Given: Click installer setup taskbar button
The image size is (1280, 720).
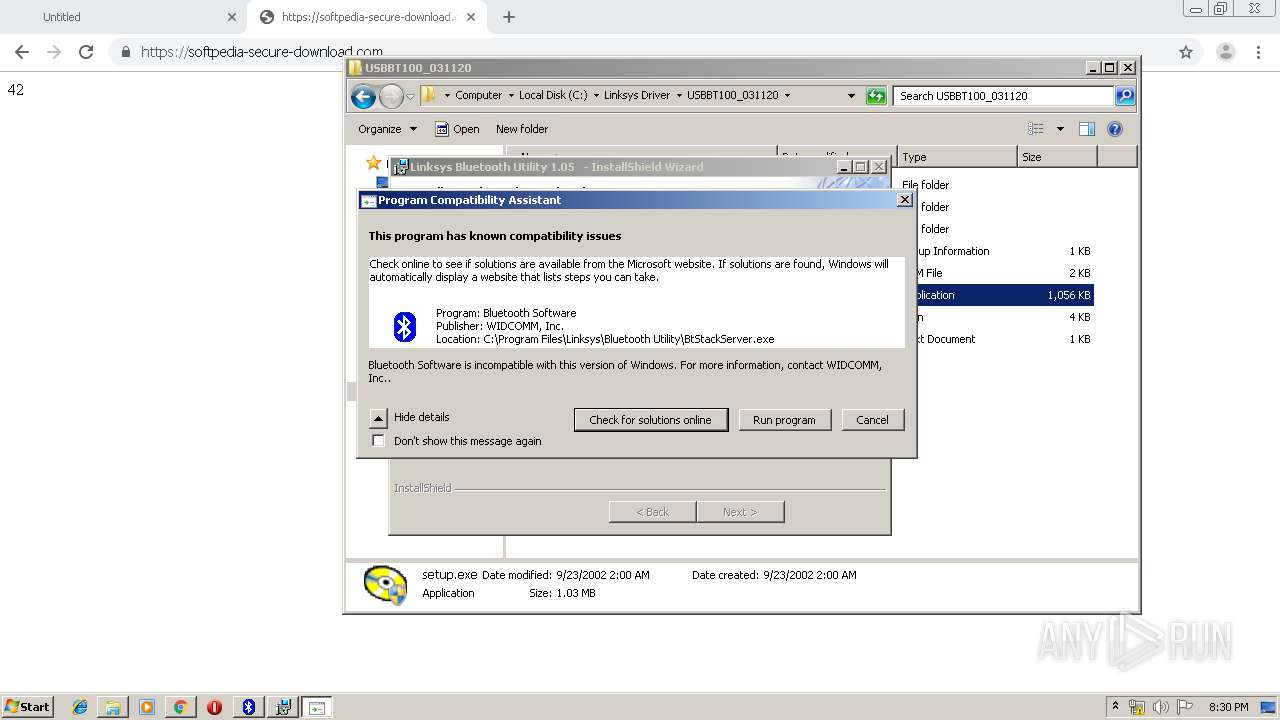Looking at the screenshot, I should click(x=283, y=707).
